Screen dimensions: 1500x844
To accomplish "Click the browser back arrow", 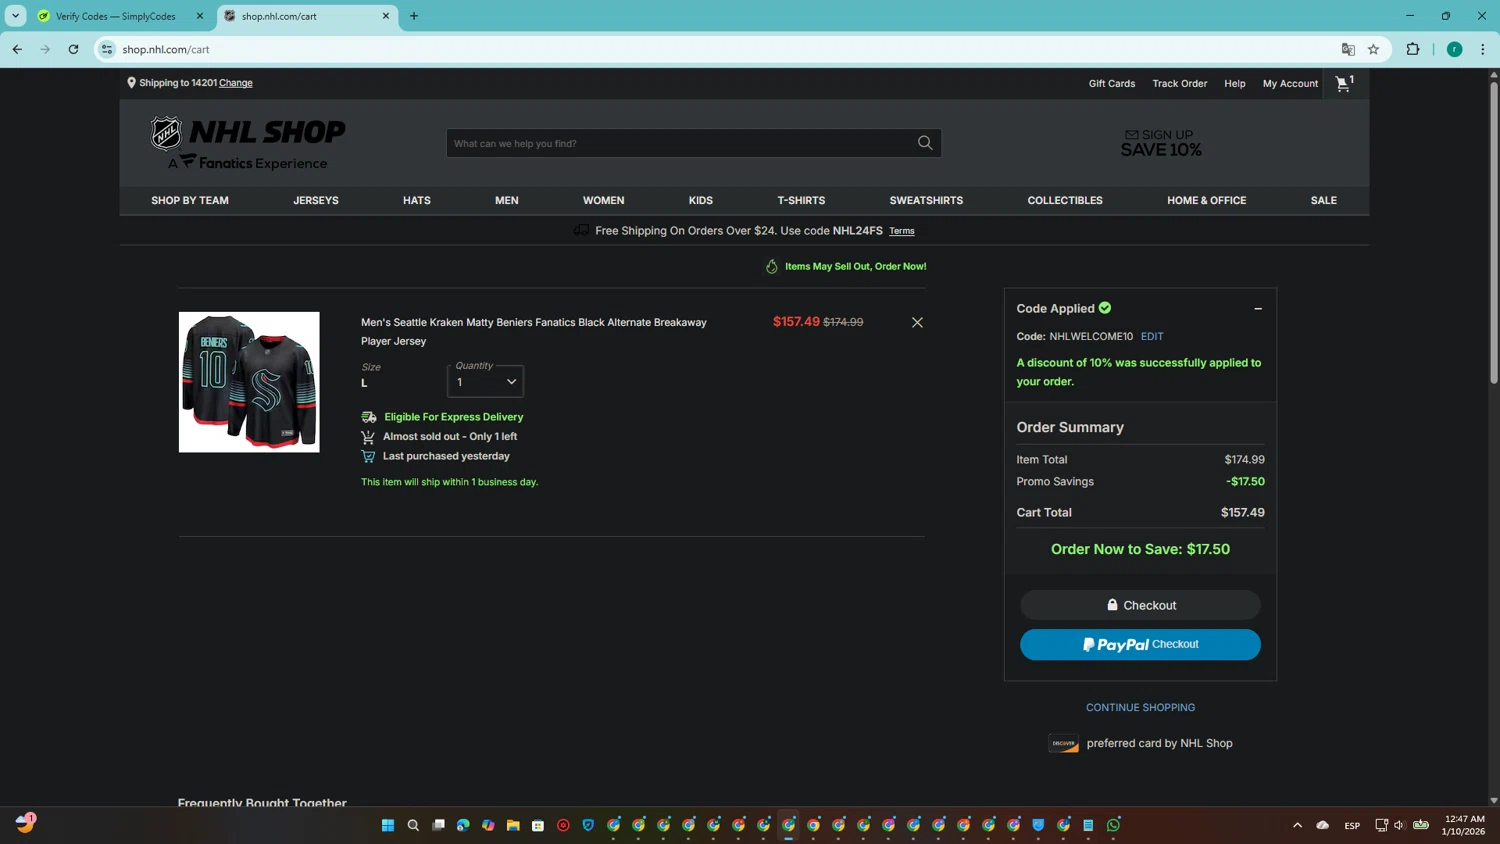I will point(17,49).
